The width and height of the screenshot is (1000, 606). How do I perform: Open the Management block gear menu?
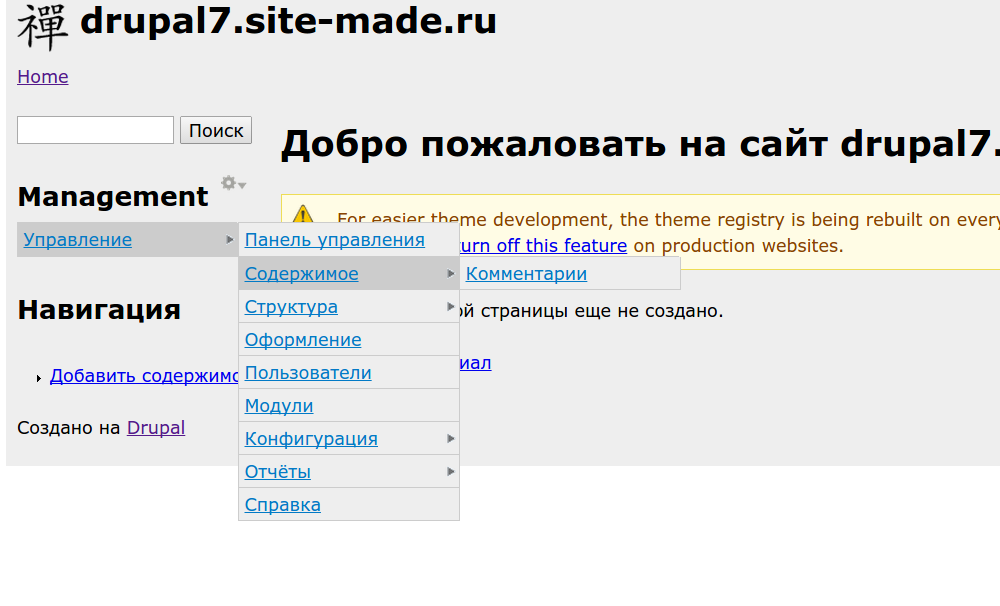coord(233,184)
